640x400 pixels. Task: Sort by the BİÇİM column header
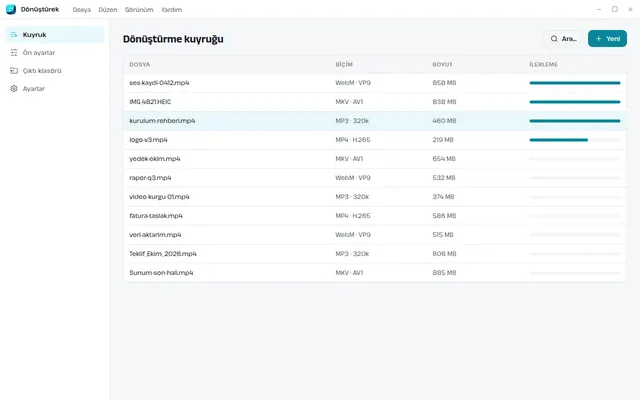point(344,64)
